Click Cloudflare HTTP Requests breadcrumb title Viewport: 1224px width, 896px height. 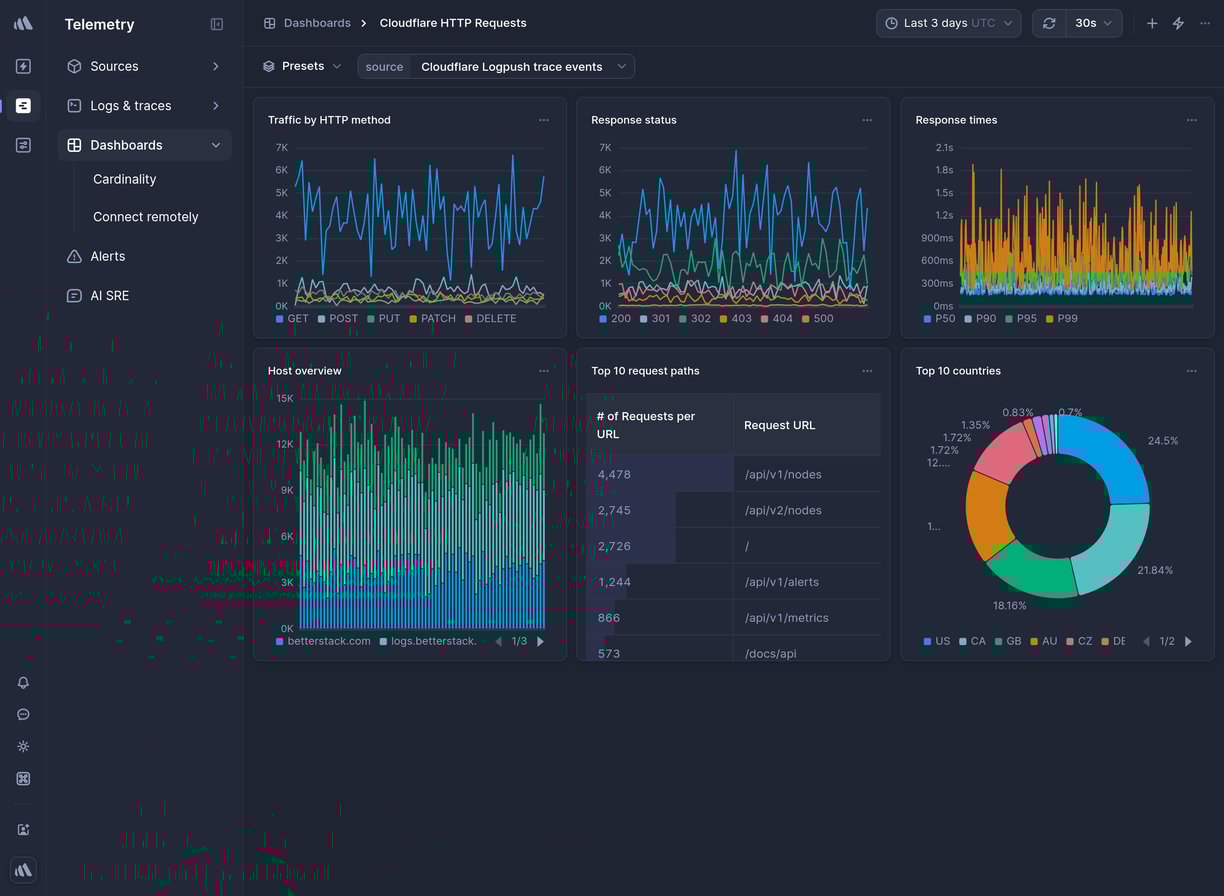pyautogui.click(x=453, y=23)
